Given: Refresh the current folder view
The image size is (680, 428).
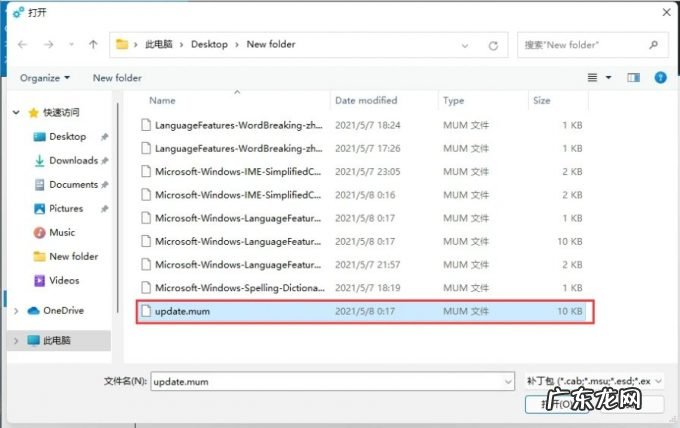Looking at the screenshot, I should coord(493,46).
